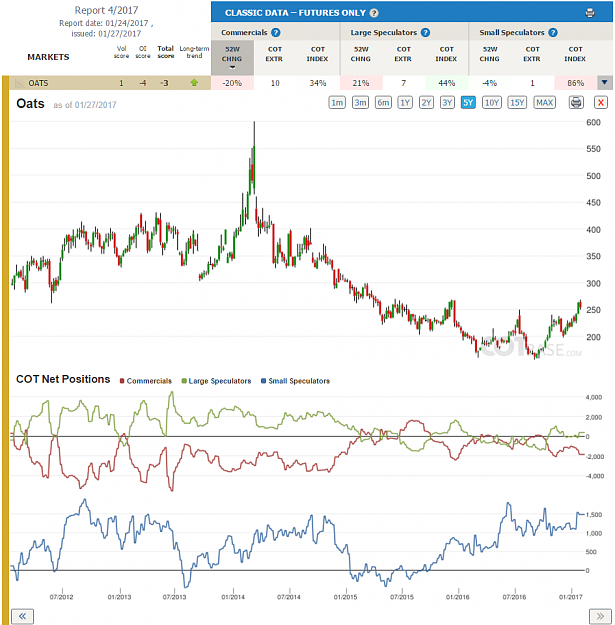Toggle Small Speculators series in legend

pyautogui.click(x=295, y=381)
